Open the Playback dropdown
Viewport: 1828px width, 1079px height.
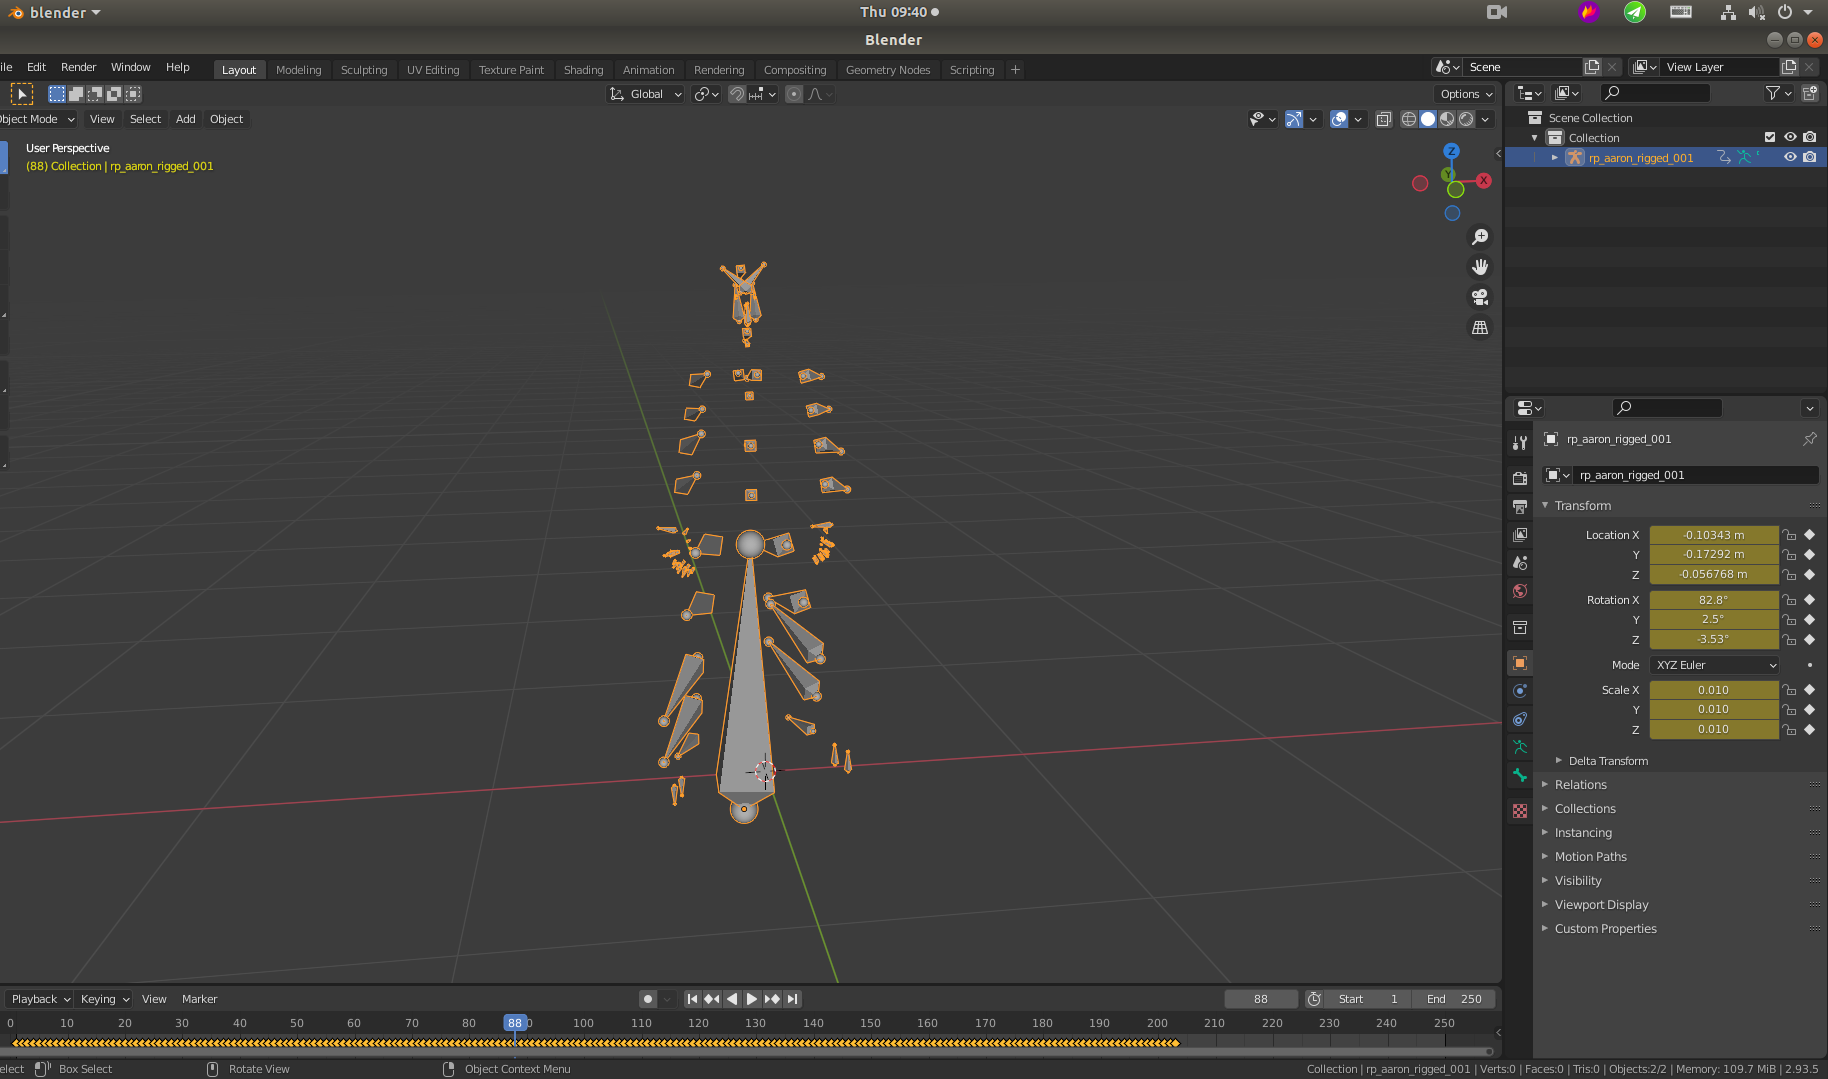click(40, 999)
